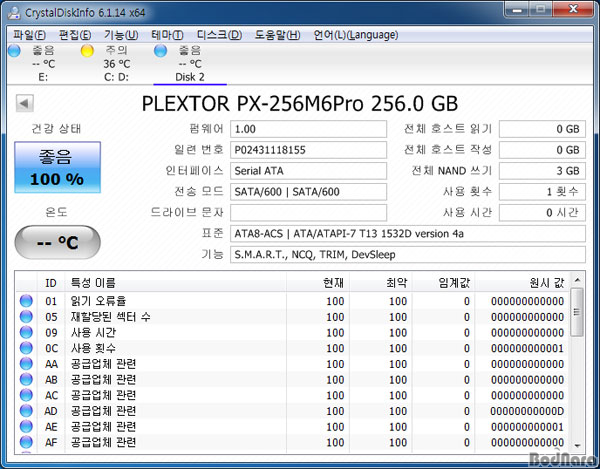Click the 특성 이름 column header
Screen dimensions: 600x469
[175, 283]
